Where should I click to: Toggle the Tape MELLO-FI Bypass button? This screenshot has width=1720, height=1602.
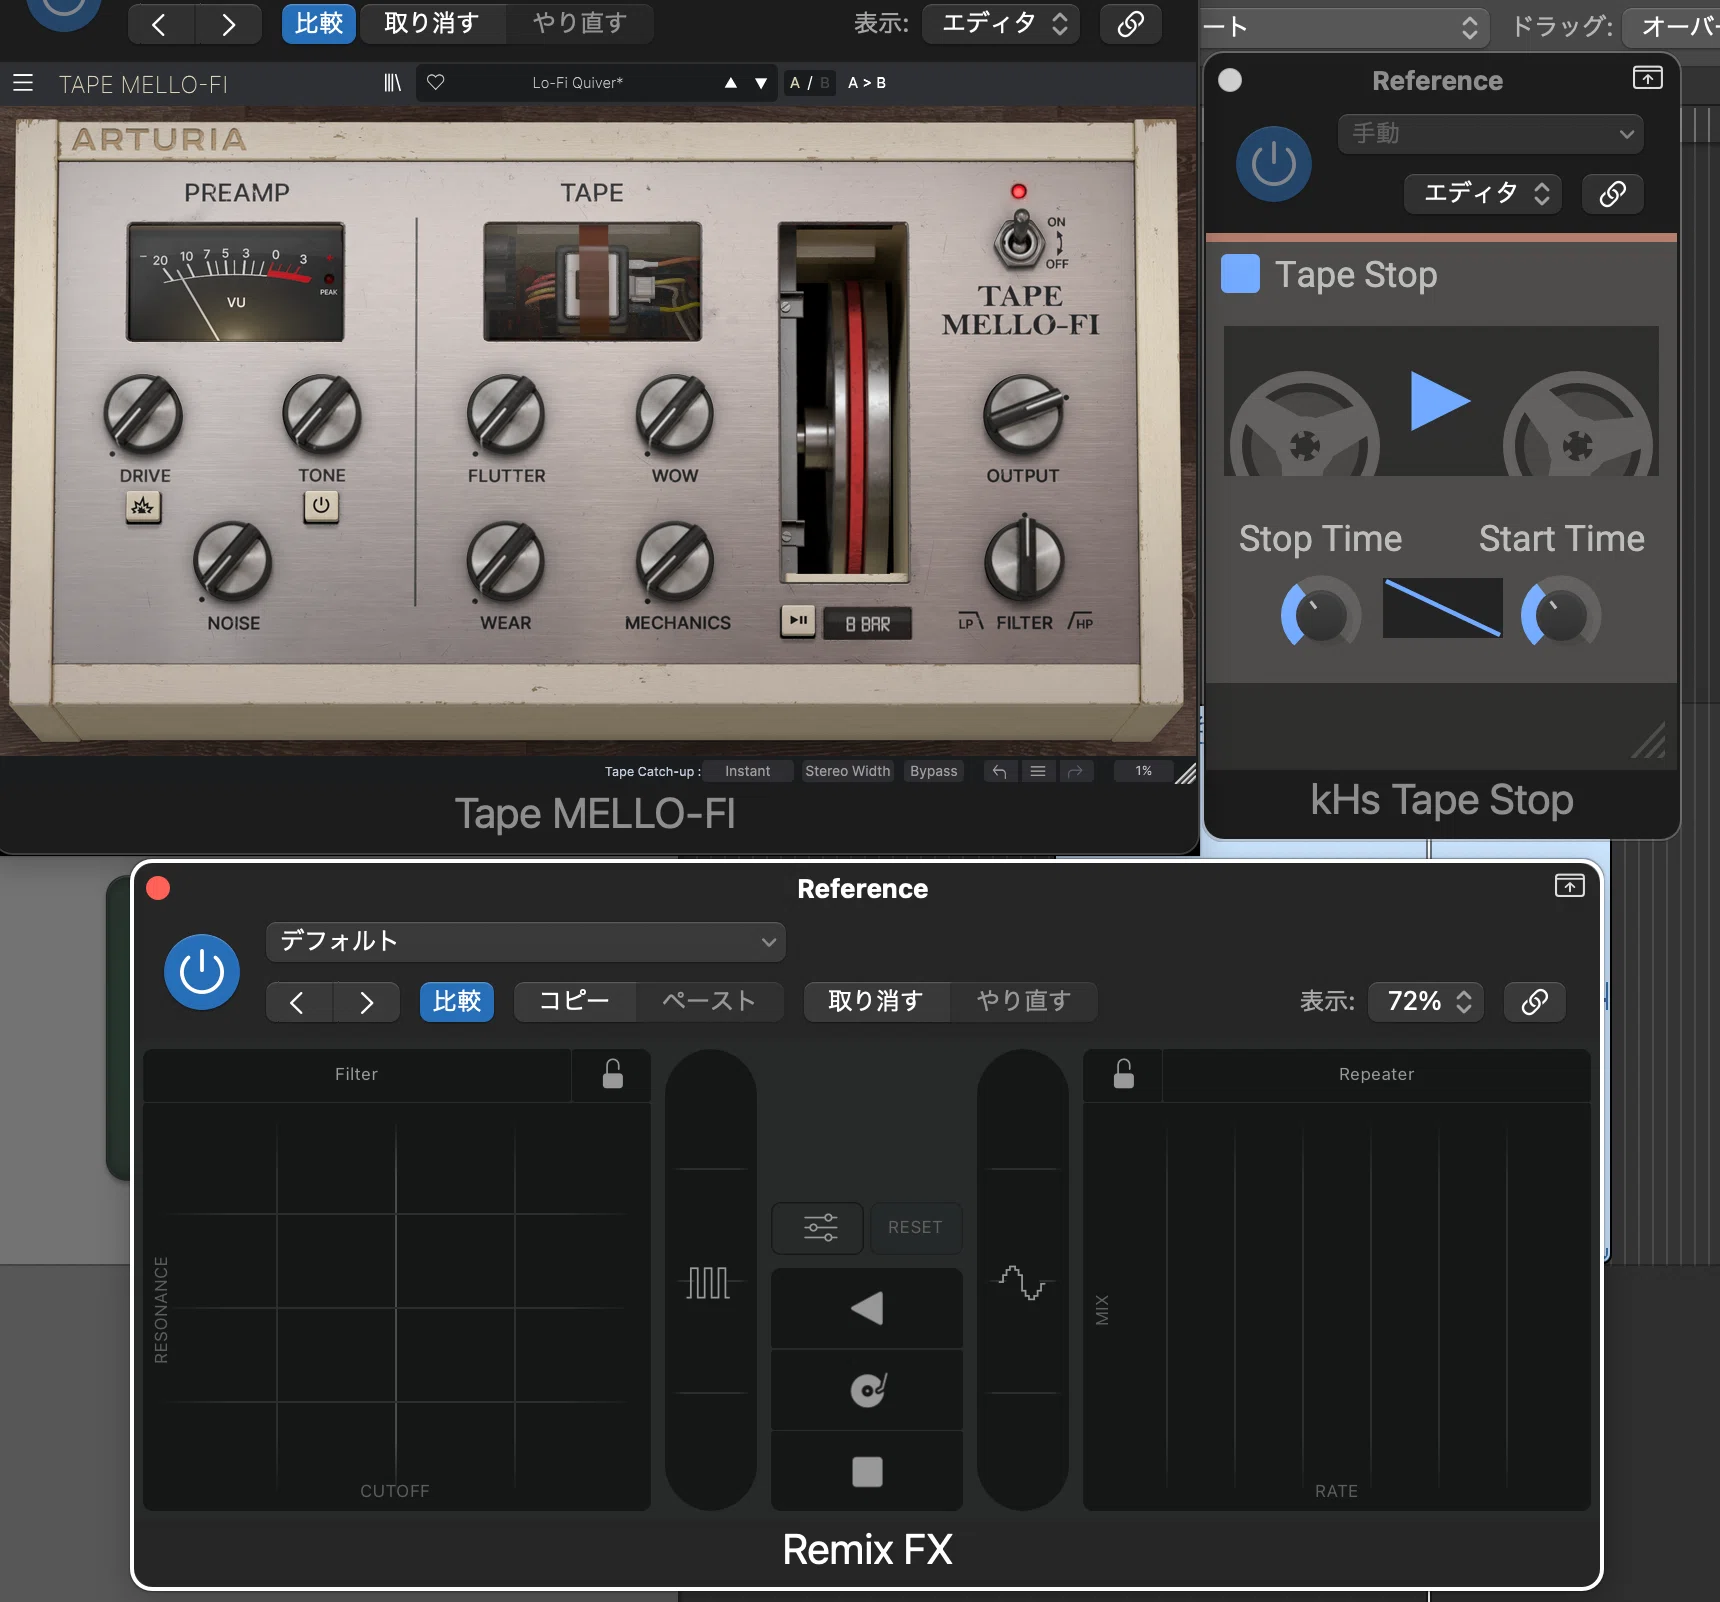coord(934,771)
